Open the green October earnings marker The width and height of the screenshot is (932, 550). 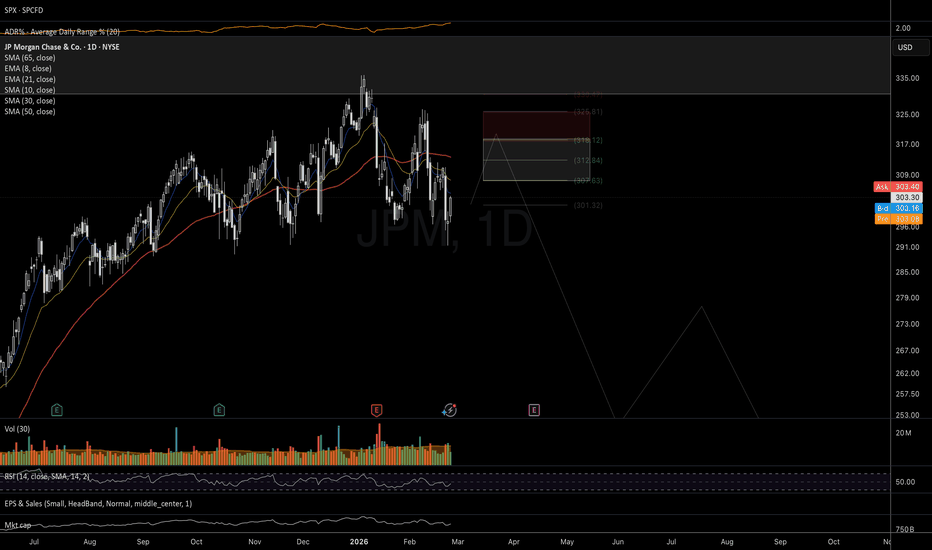219,410
